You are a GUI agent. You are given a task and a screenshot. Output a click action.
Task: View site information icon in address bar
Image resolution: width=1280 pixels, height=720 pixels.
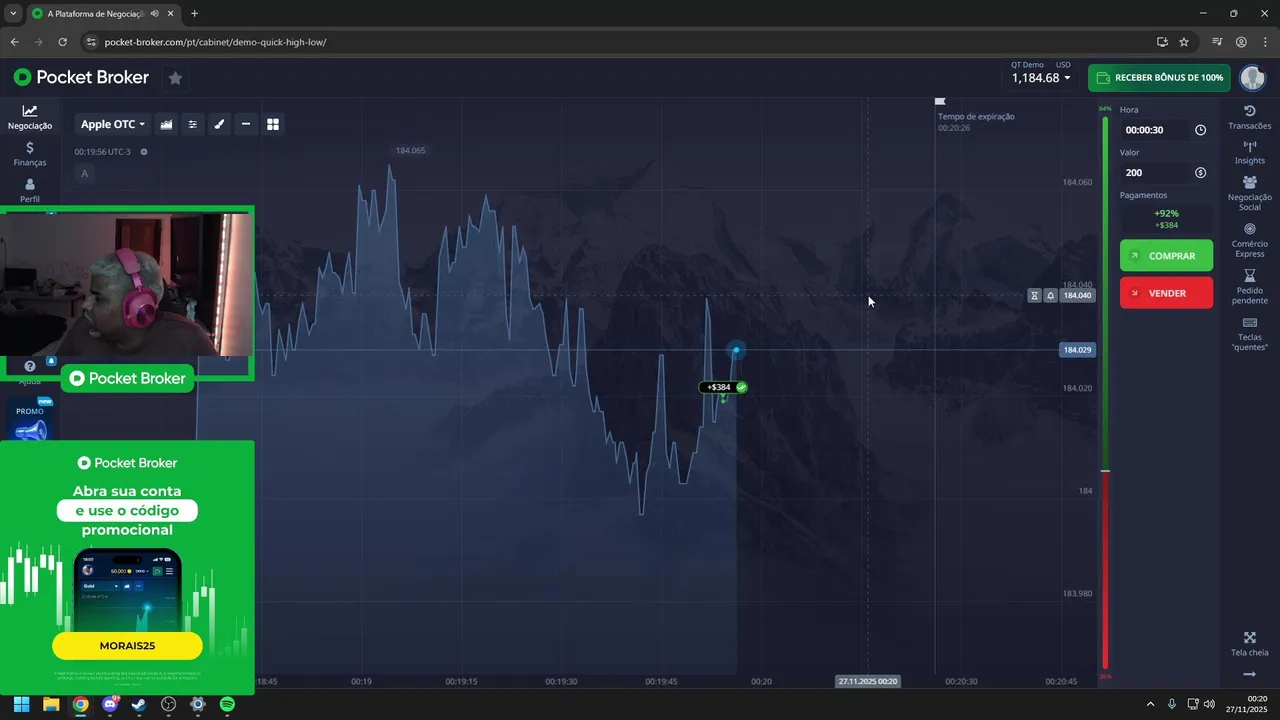pyautogui.click(x=91, y=42)
